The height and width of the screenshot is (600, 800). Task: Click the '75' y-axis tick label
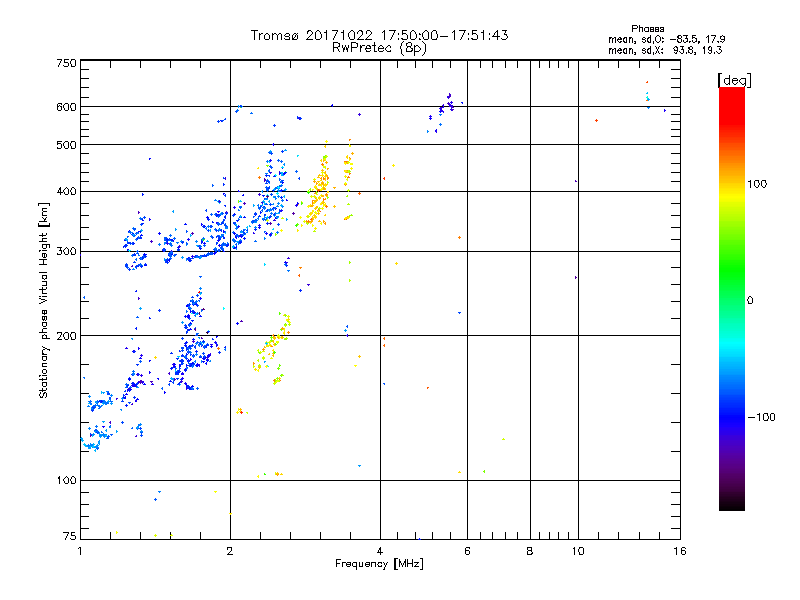click(70, 536)
